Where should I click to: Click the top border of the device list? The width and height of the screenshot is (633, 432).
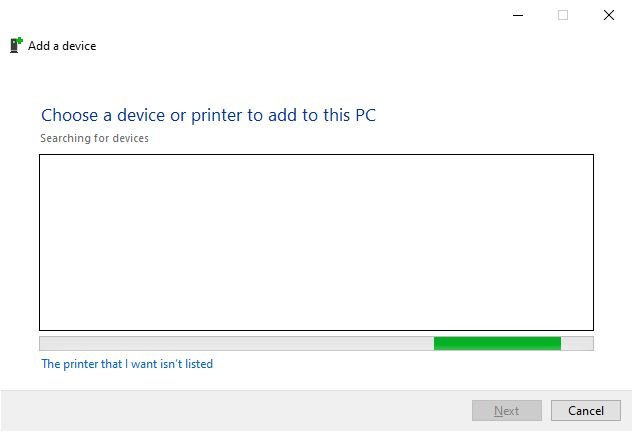tap(316, 154)
